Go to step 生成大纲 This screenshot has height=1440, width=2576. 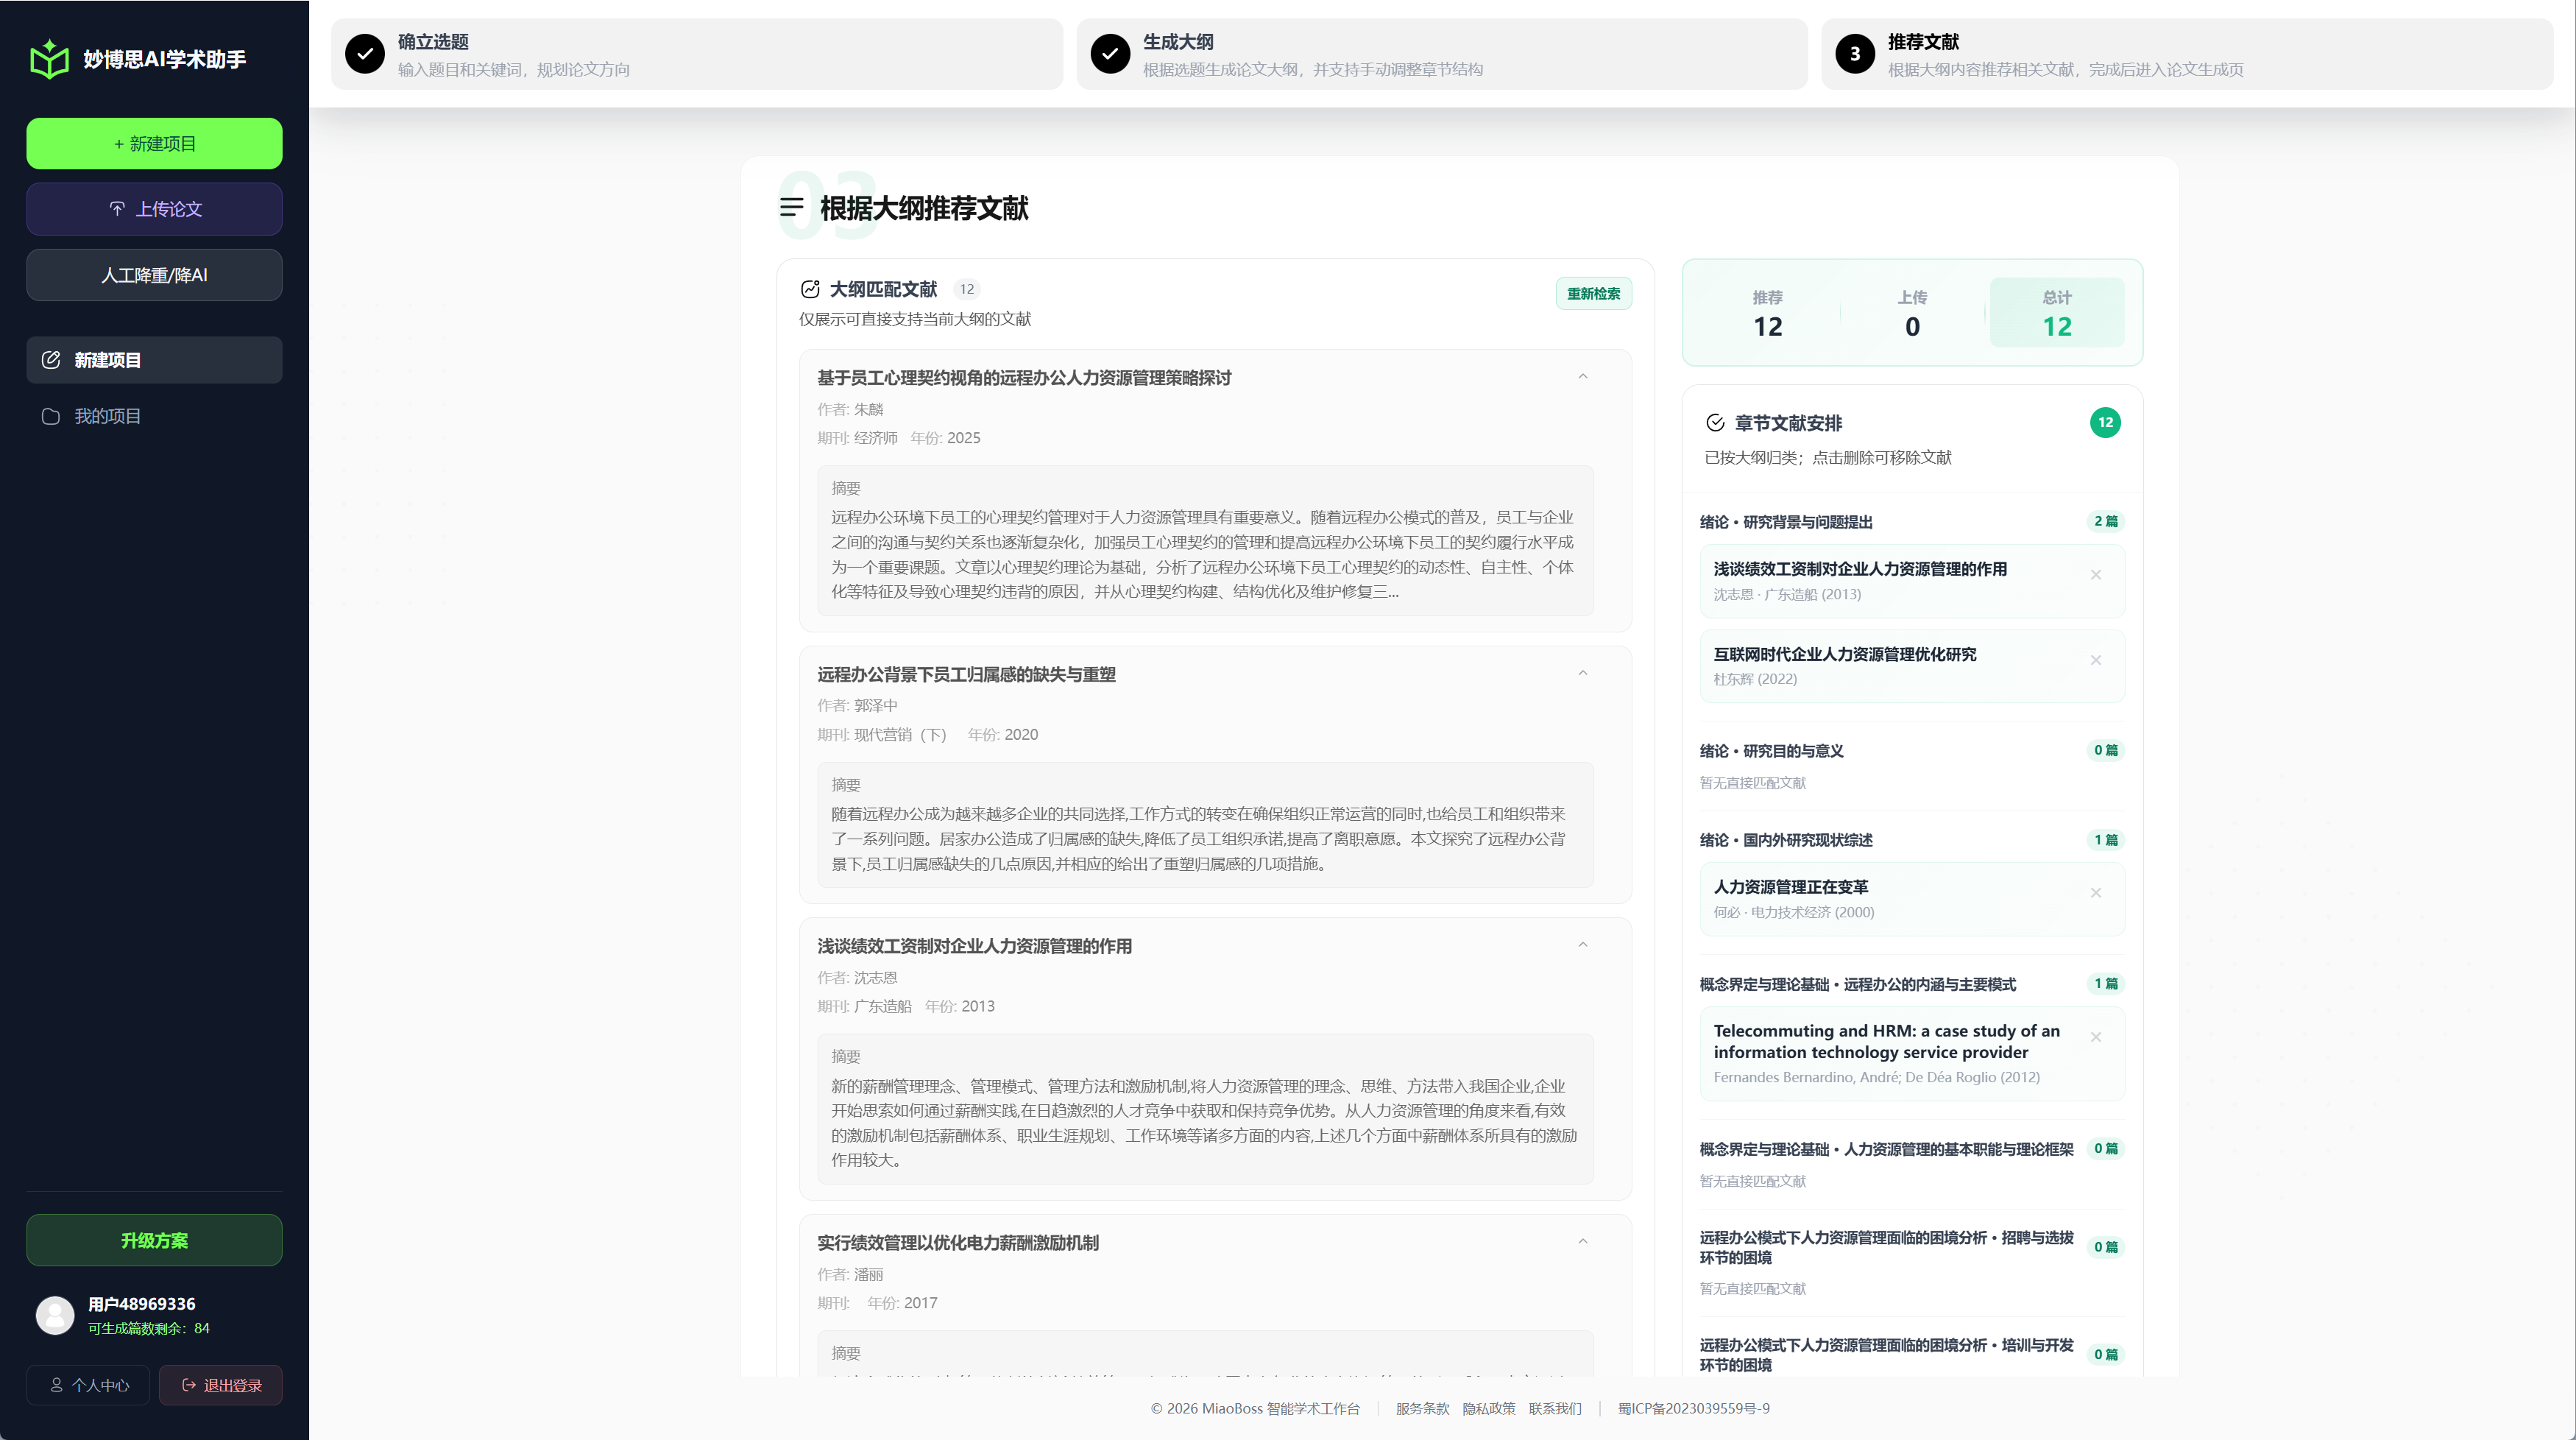(1442, 54)
